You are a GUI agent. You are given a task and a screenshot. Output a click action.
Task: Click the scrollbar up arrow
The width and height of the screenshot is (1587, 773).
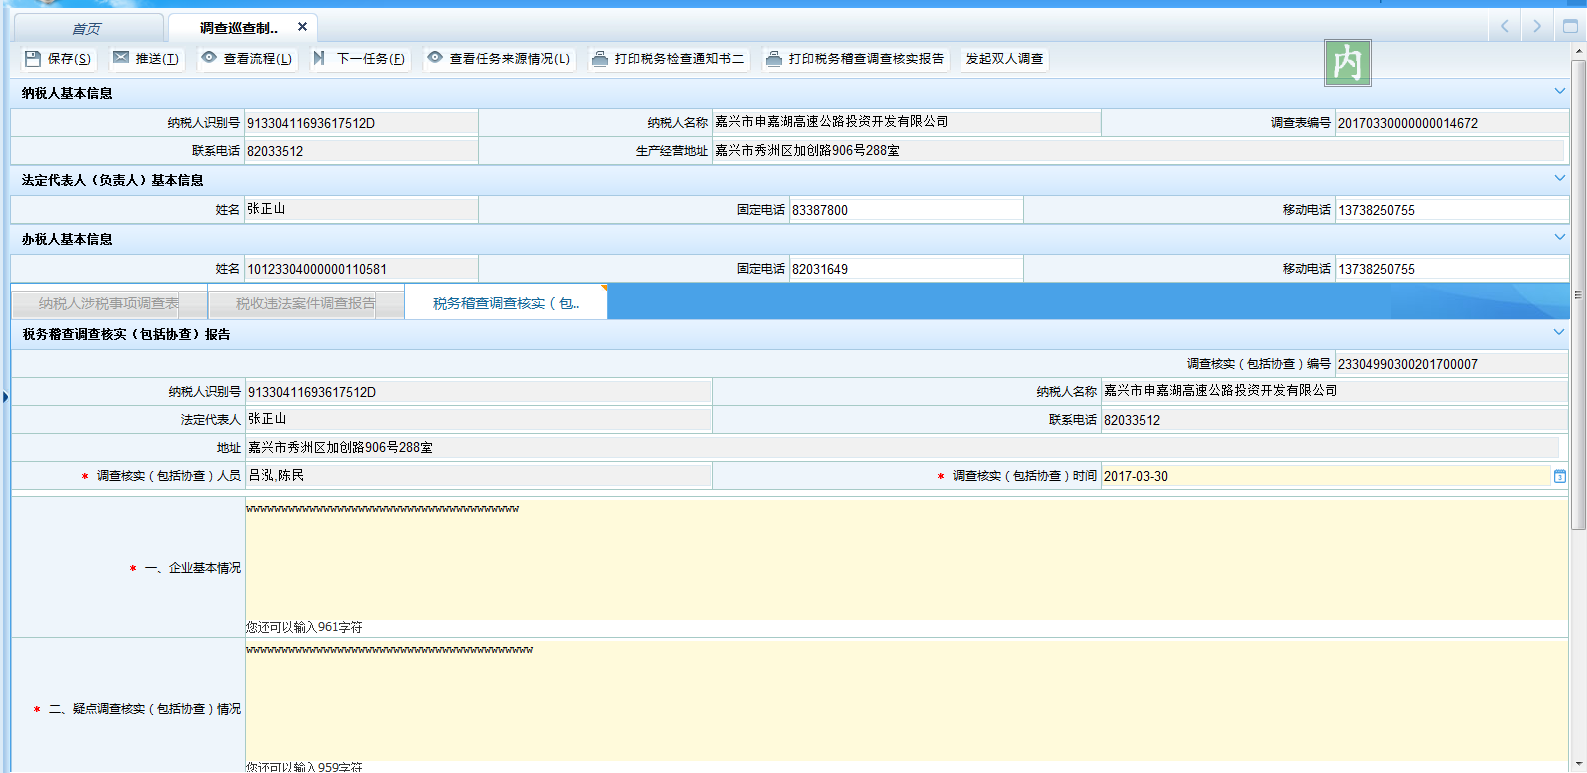[1578, 51]
